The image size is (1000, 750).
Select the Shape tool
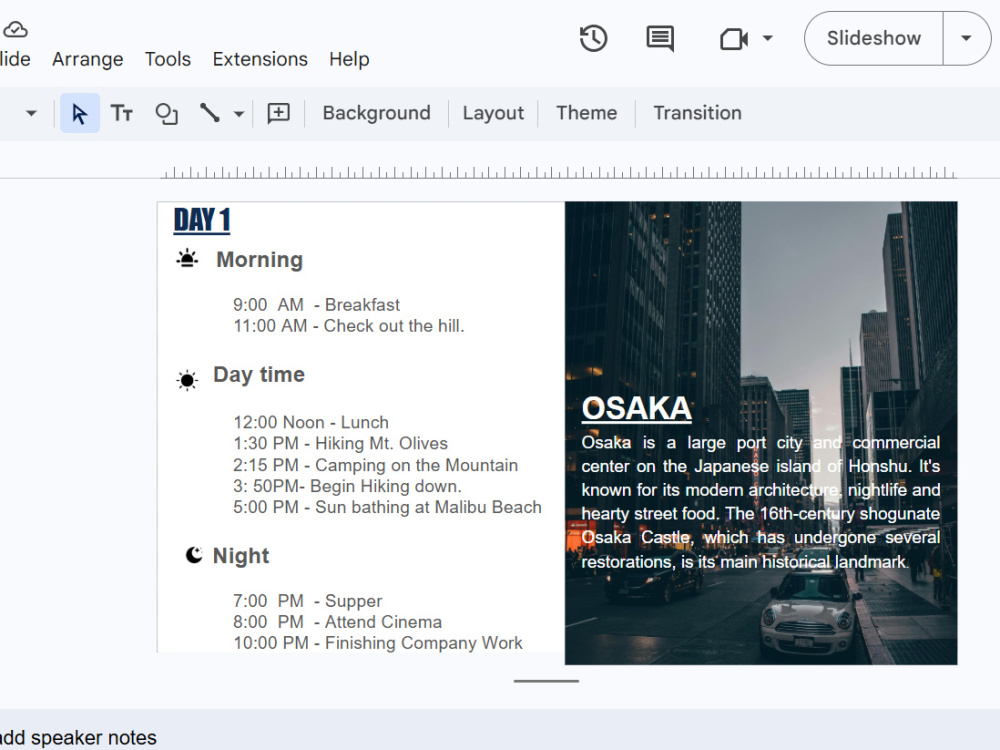click(x=166, y=114)
